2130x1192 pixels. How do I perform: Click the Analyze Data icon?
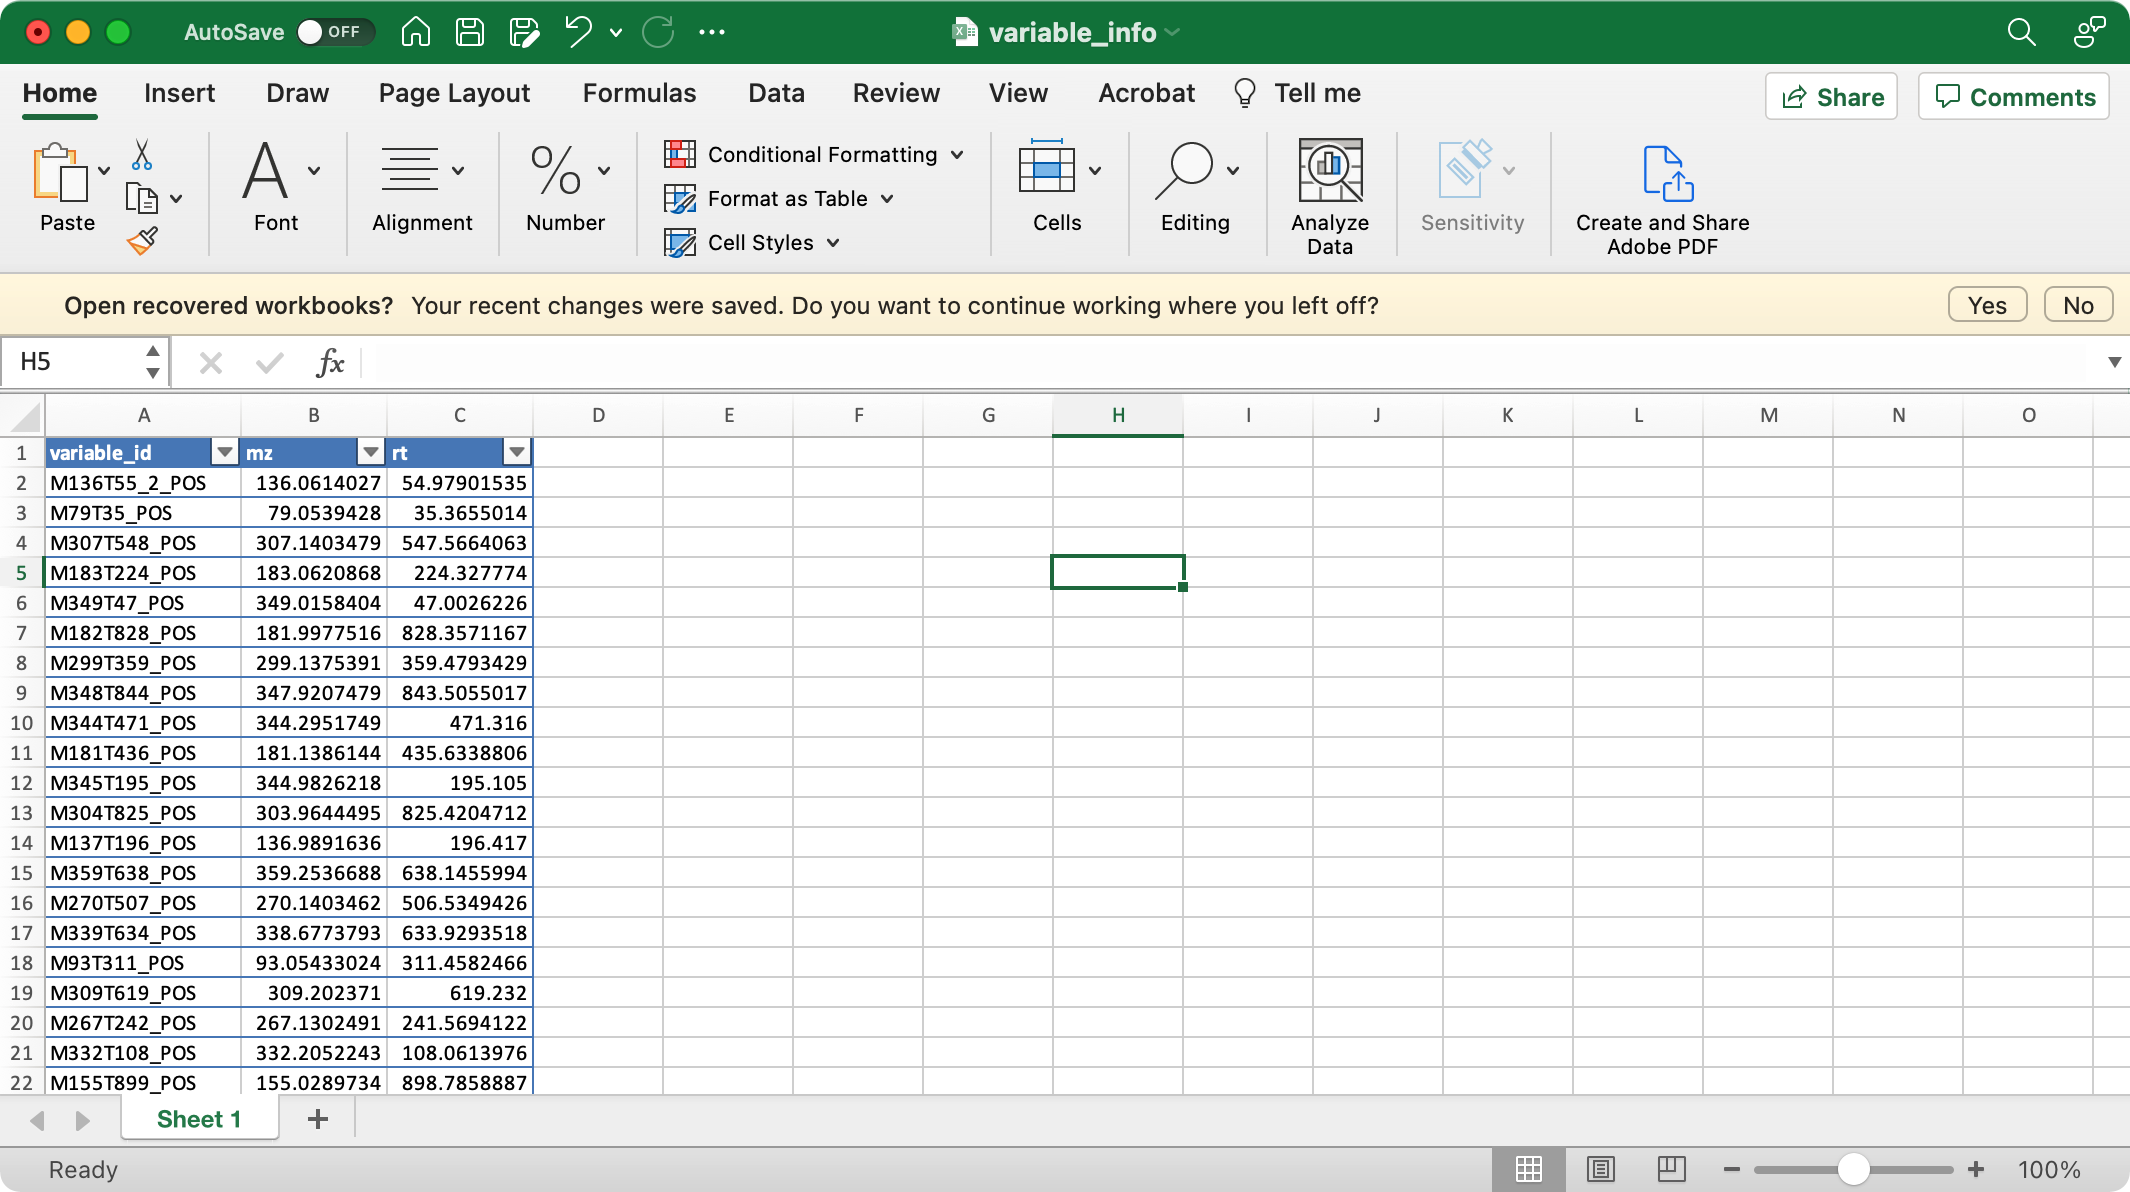(1329, 170)
